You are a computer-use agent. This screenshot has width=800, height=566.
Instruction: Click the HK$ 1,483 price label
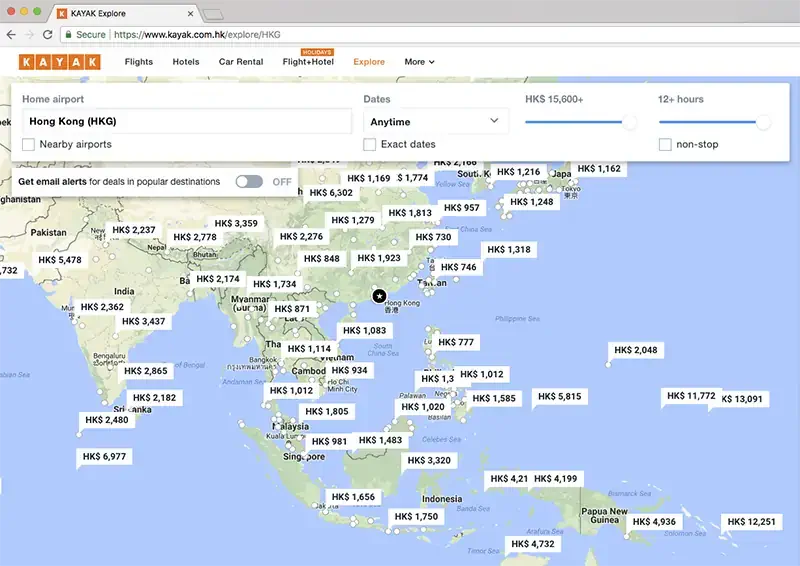(x=380, y=440)
